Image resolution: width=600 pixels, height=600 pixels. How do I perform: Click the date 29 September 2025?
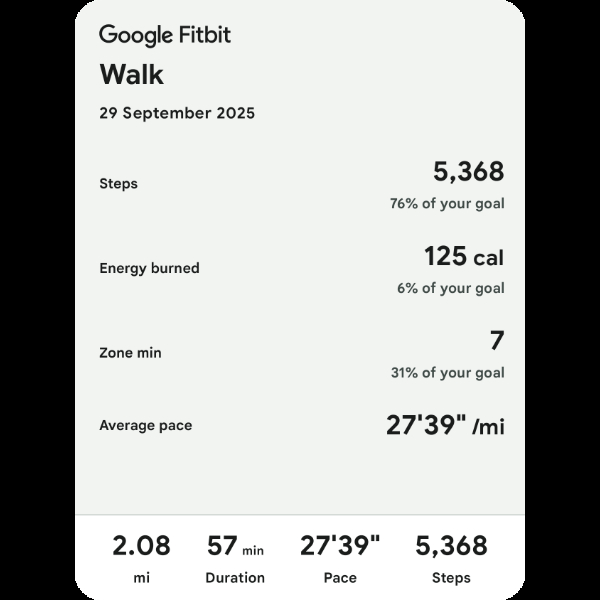click(x=177, y=113)
